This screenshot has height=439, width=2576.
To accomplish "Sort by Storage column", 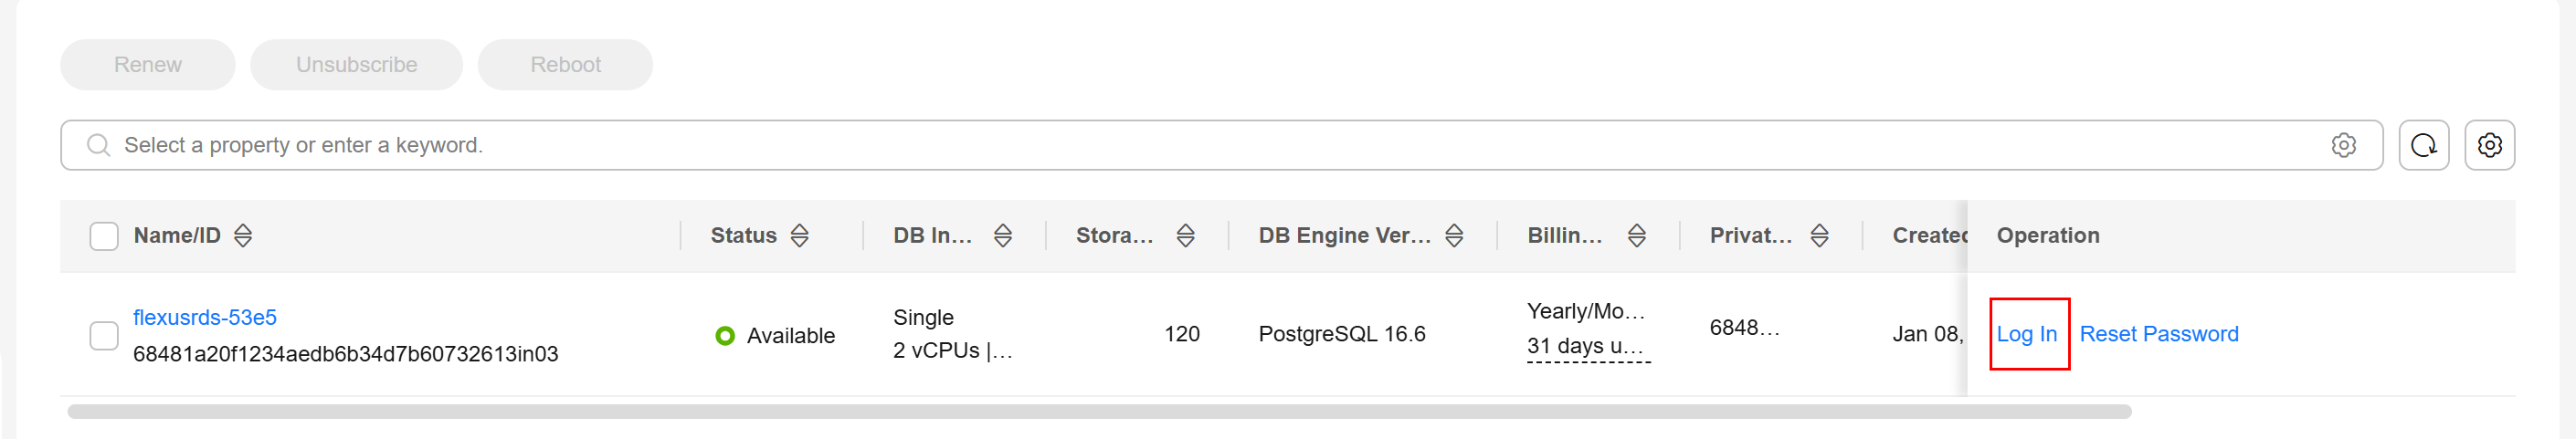I will coord(1185,236).
